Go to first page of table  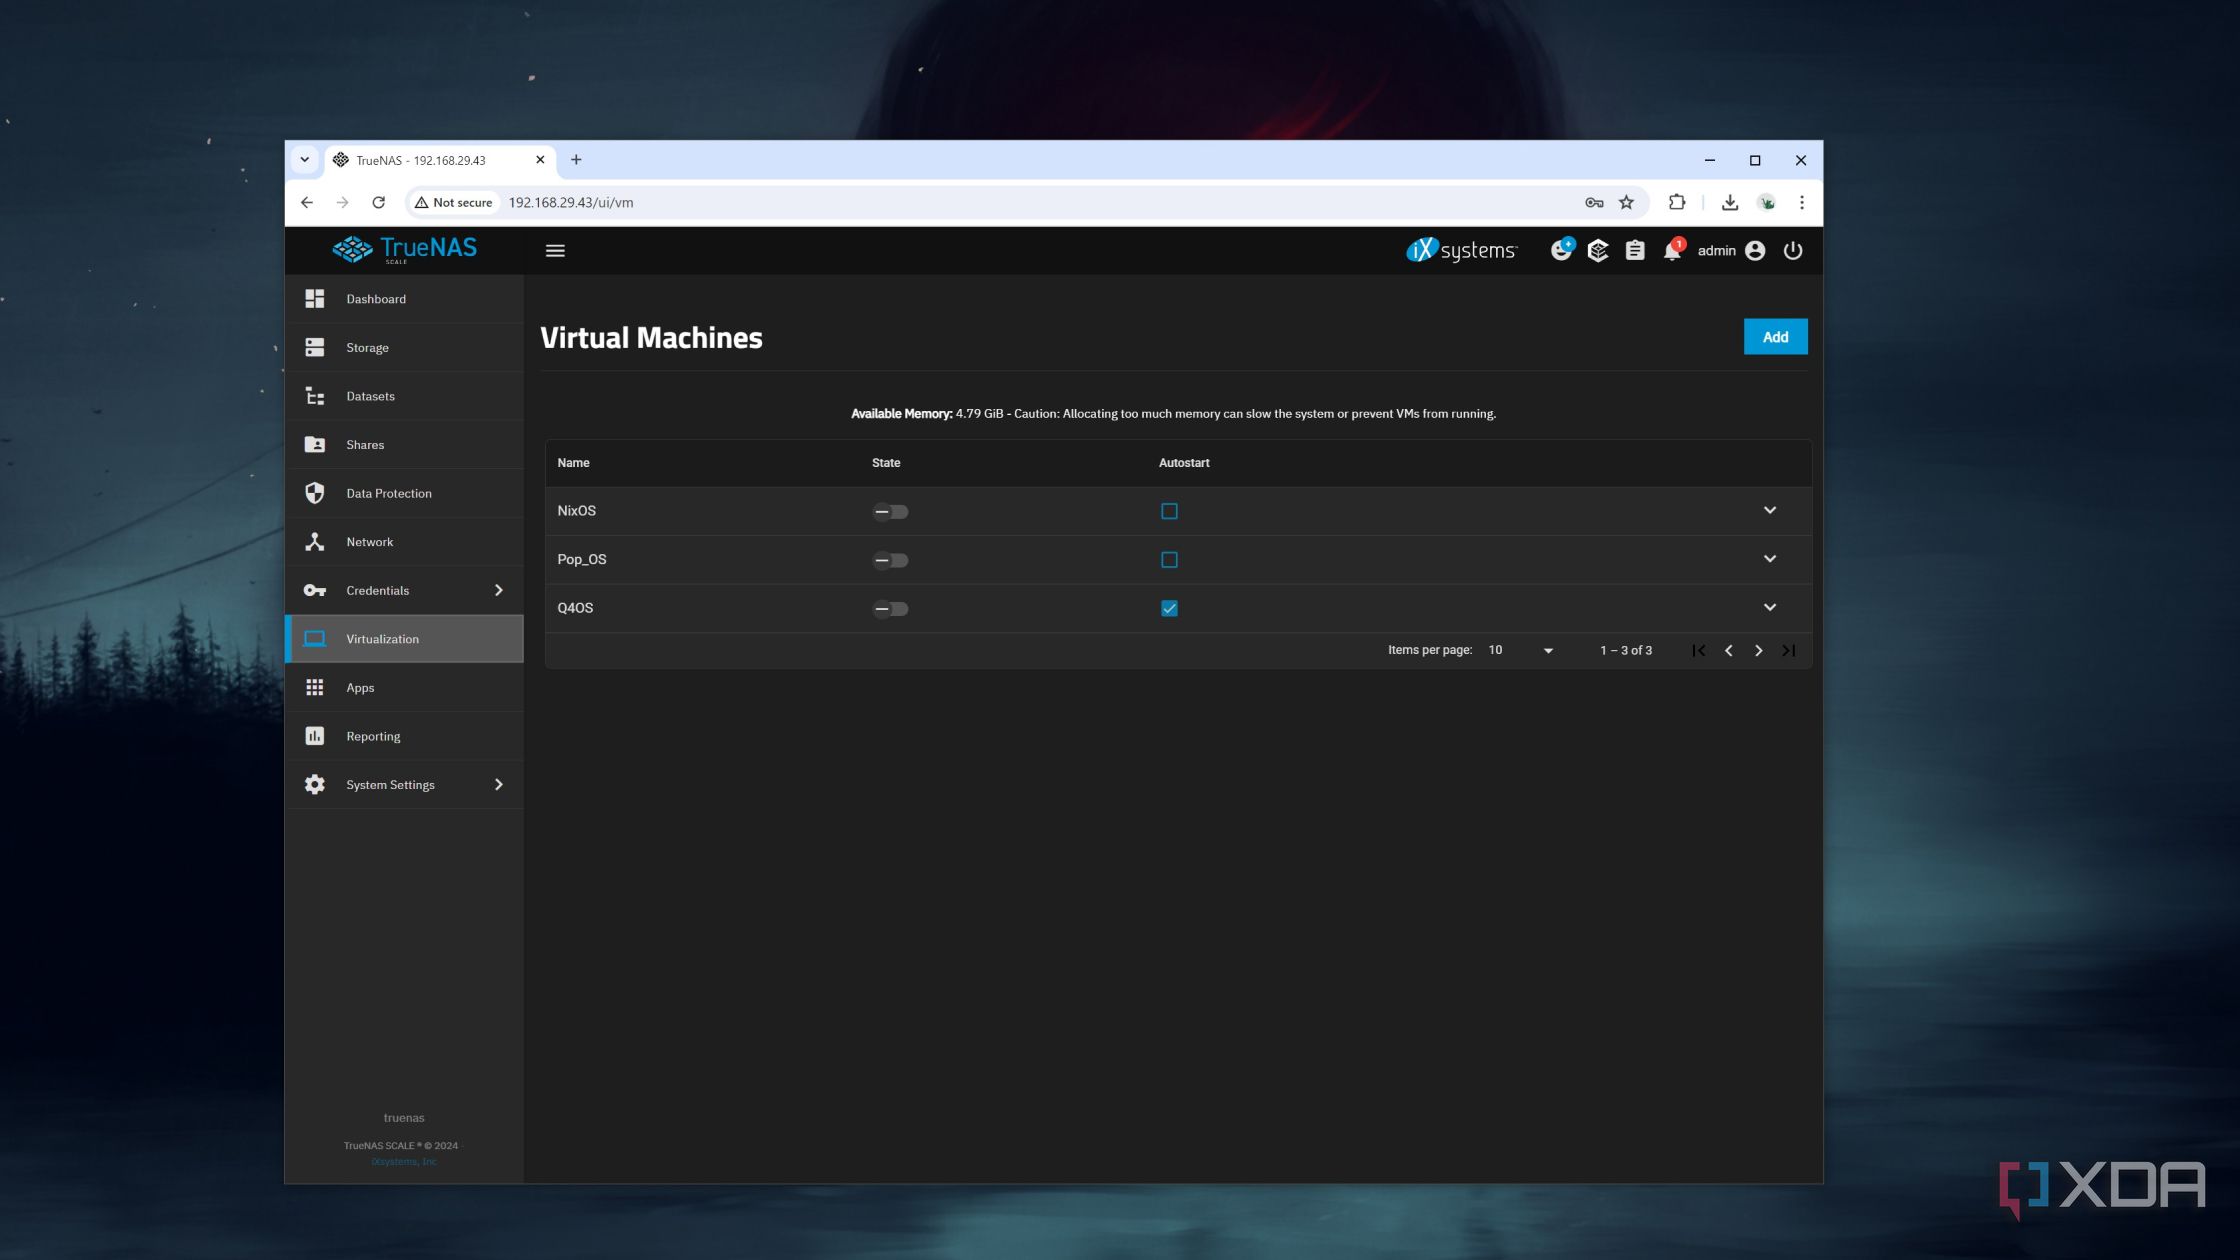tap(1698, 650)
